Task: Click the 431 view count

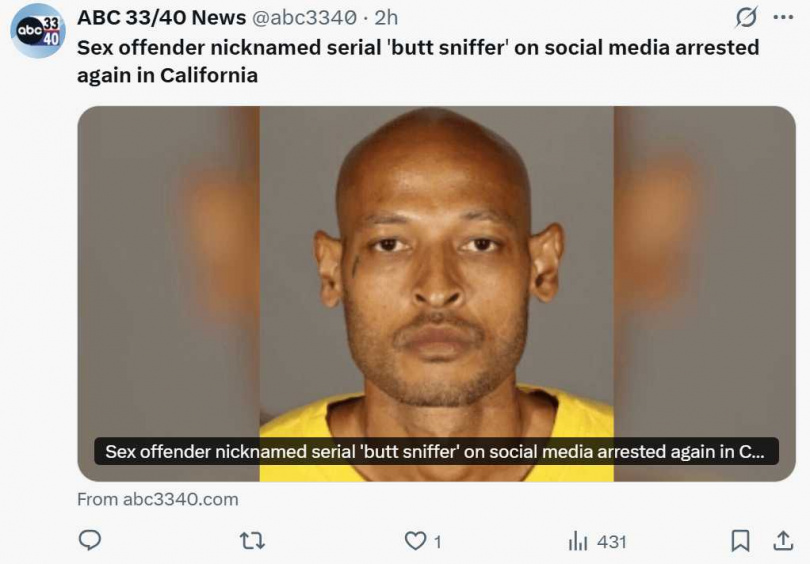Action: (612, 542)
